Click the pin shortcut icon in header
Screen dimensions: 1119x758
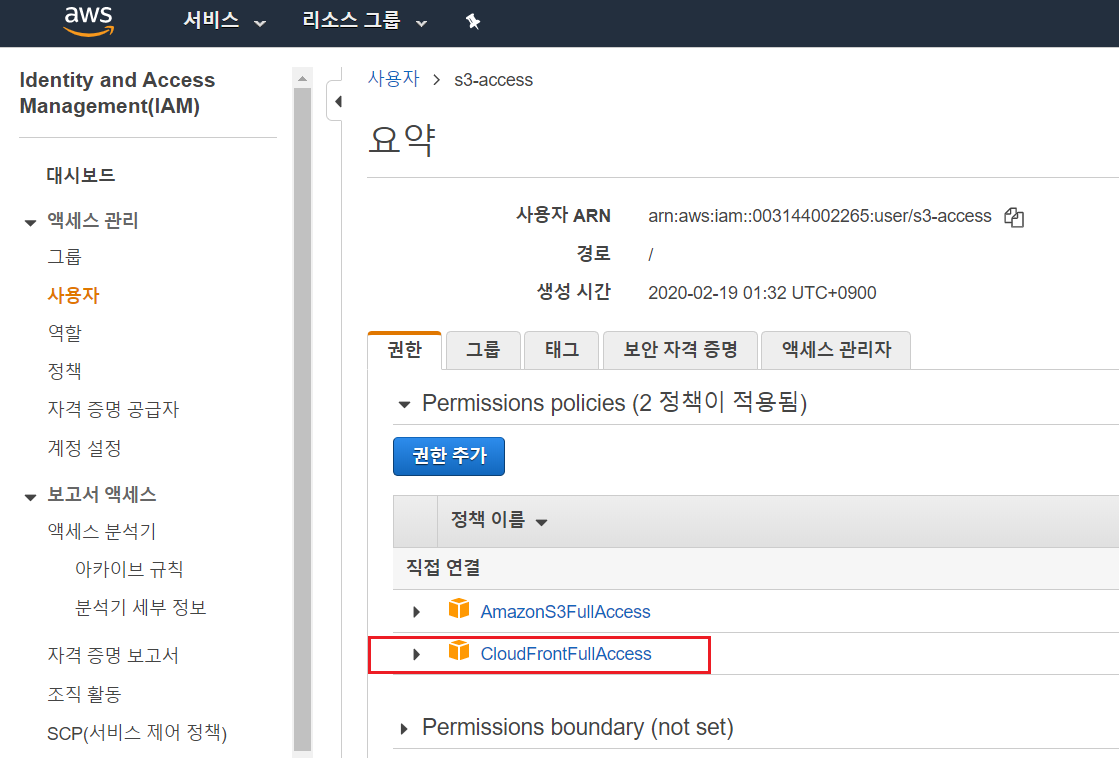(x=472, y=21)
